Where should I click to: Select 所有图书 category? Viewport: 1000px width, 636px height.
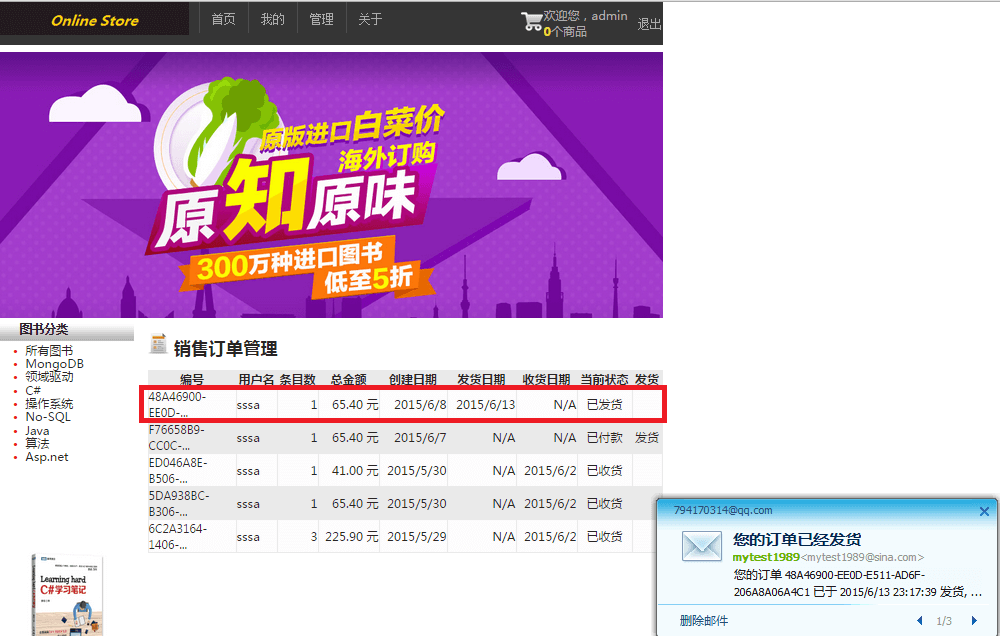point(49,350)
